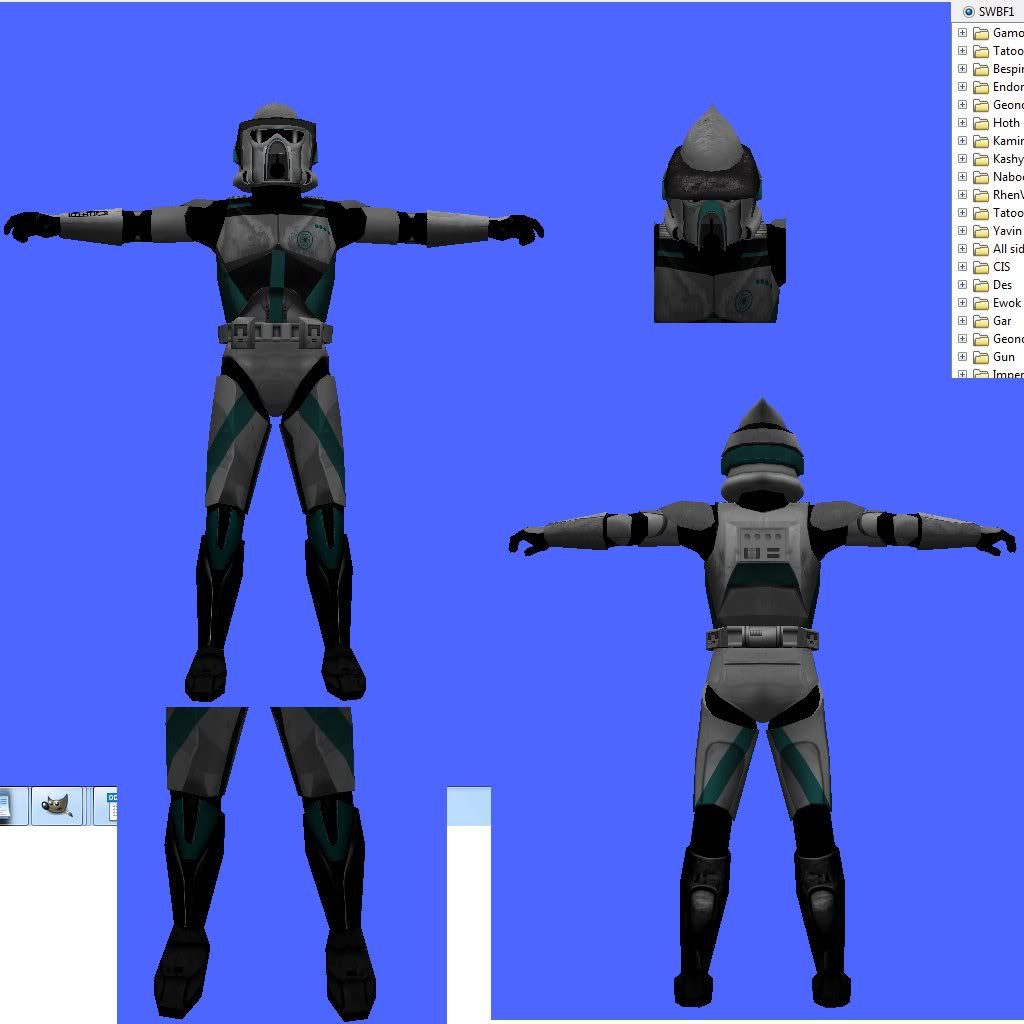Expand the RhenV tree node

pos(962,194)
